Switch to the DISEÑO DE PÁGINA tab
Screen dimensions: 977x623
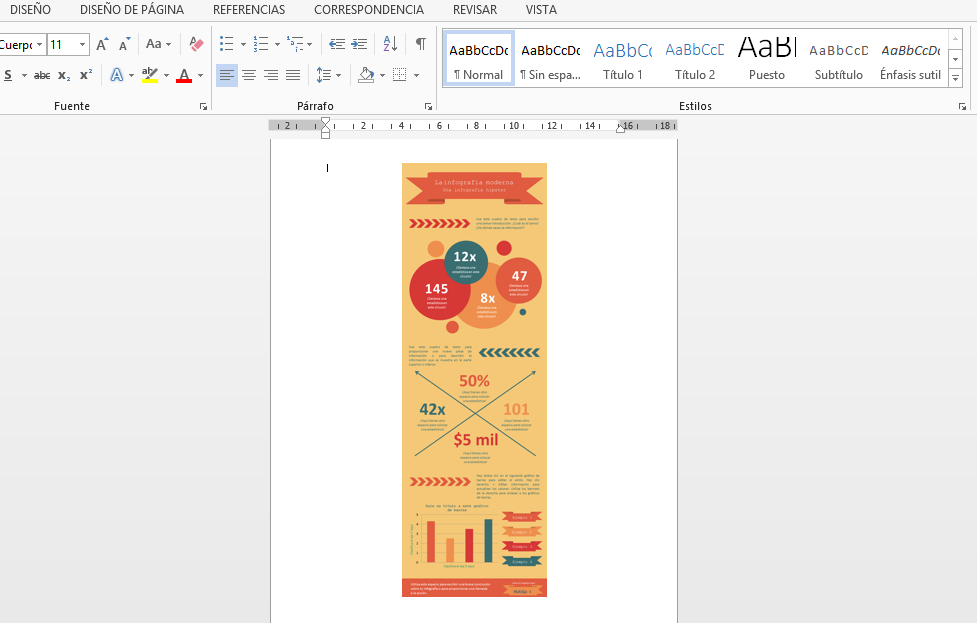132,10
